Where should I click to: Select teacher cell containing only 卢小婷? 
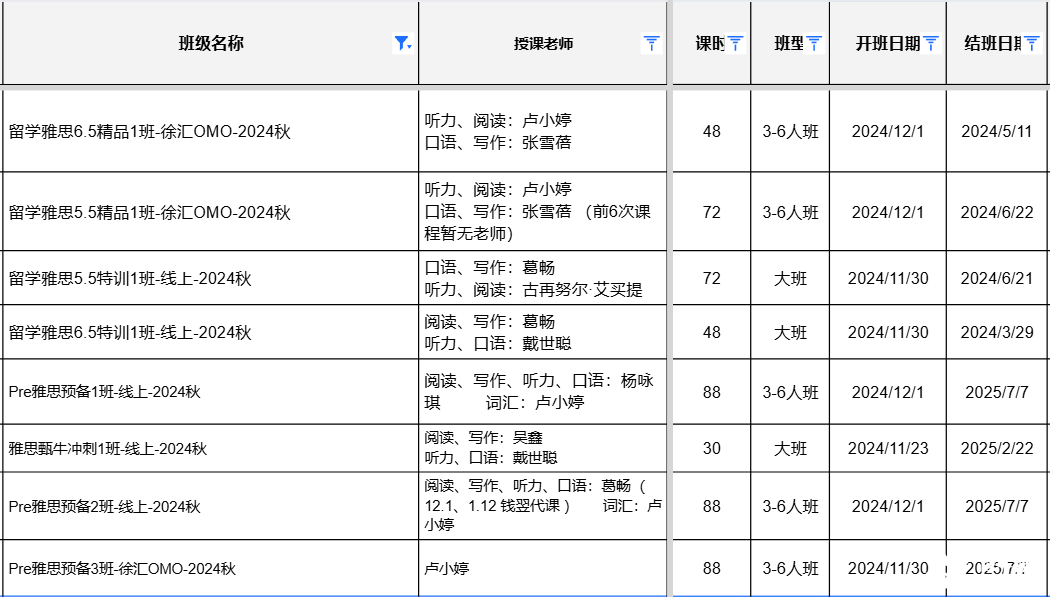click(x=543, y=568)
